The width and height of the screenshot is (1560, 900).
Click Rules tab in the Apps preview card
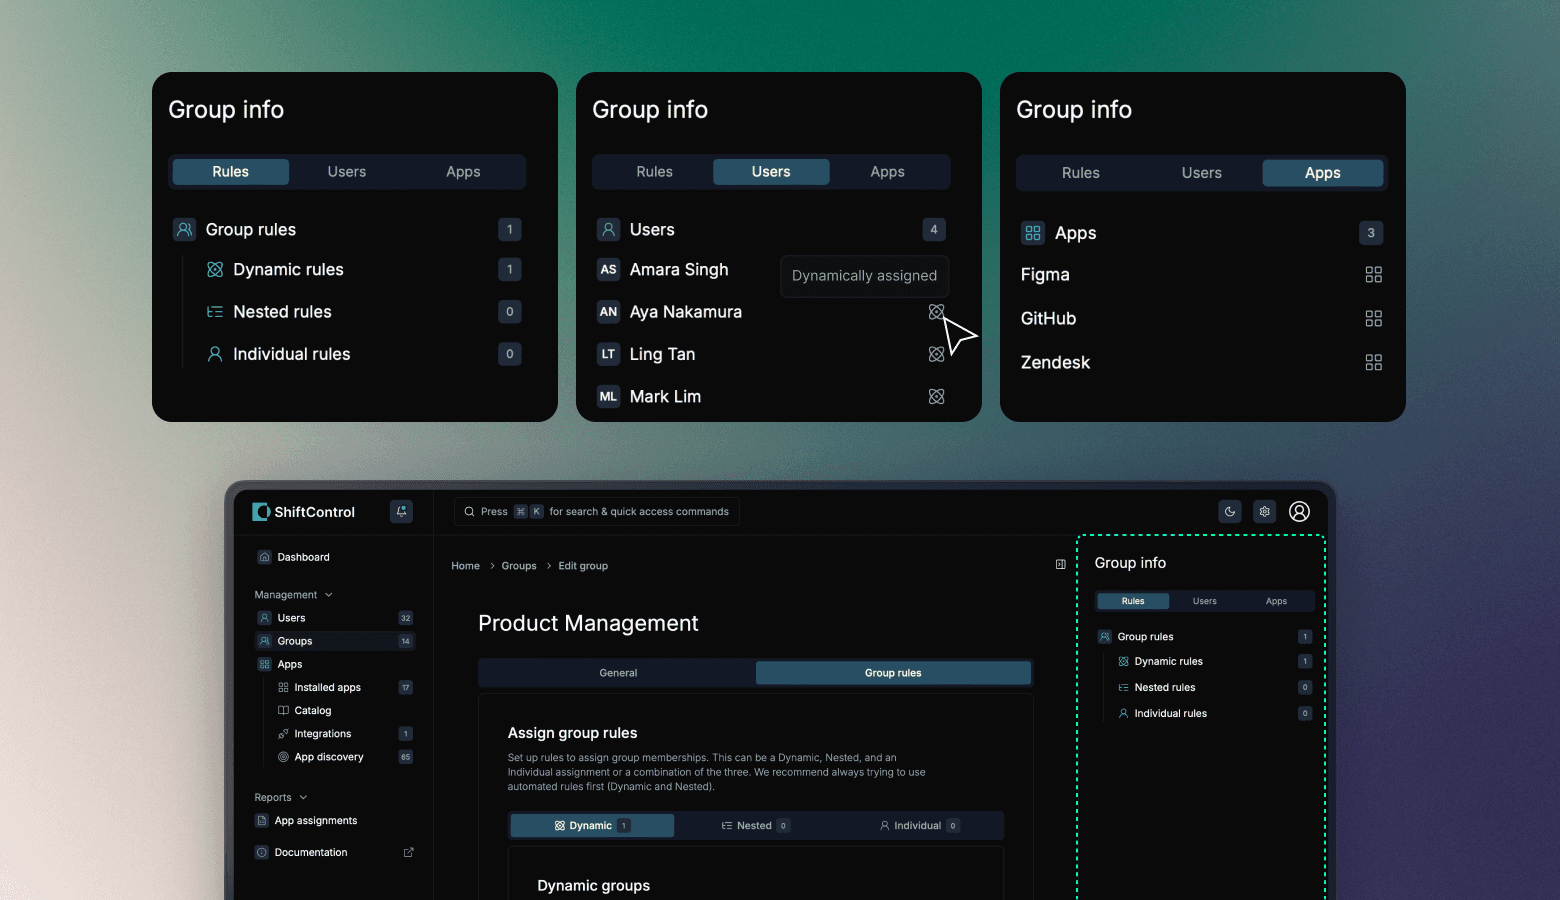(1081, 173)
